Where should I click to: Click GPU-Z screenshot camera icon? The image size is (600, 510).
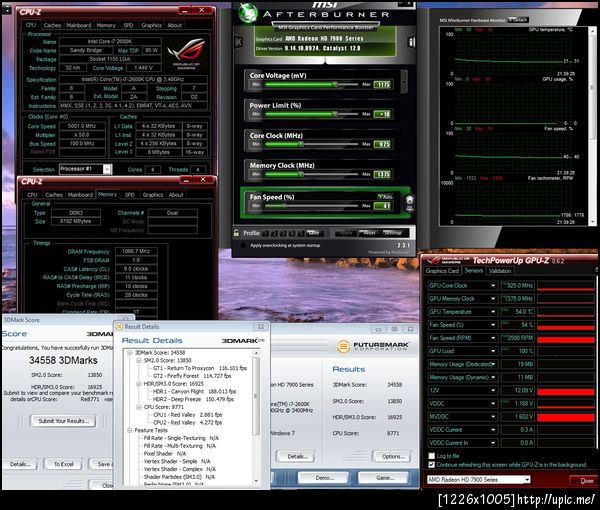596,270
